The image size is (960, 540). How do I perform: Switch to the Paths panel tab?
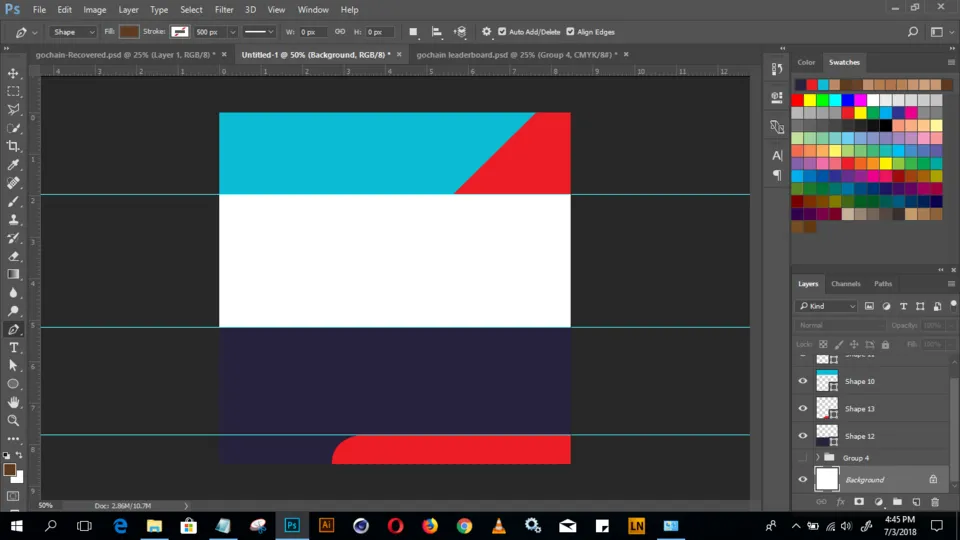pos(883,283)
